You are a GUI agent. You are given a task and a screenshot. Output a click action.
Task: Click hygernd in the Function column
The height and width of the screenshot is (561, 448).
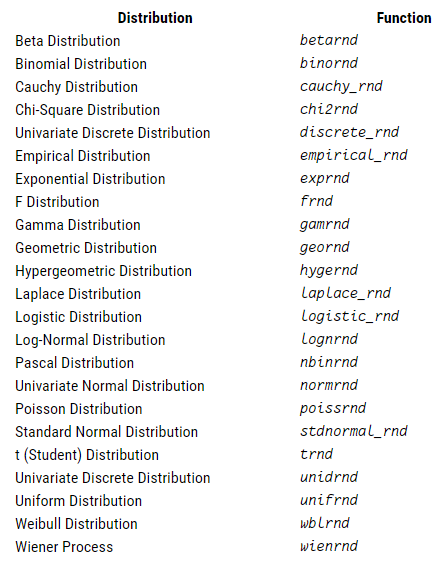click(328, 270)
